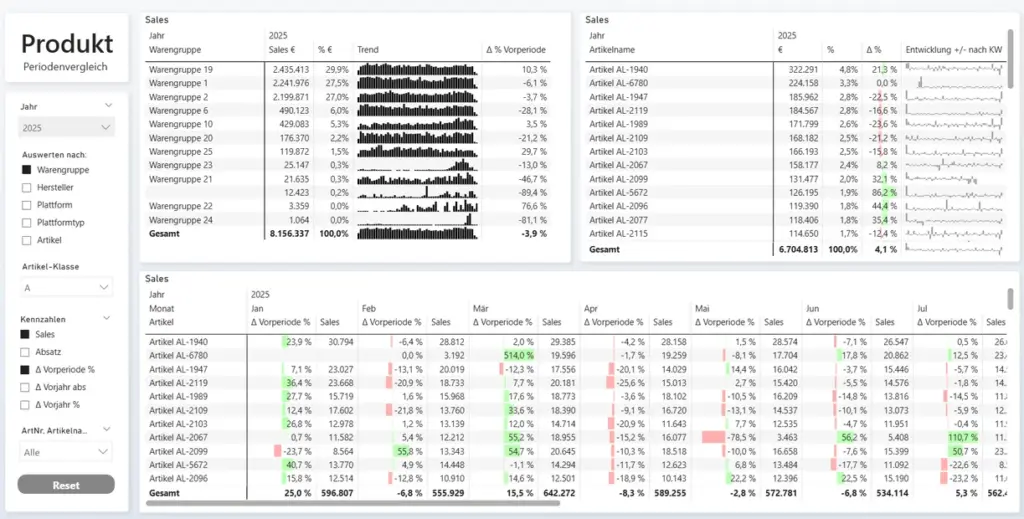Click the Entwicklung +/- nach KW header
Viewport: 1024px width, 519px height.
953,48
